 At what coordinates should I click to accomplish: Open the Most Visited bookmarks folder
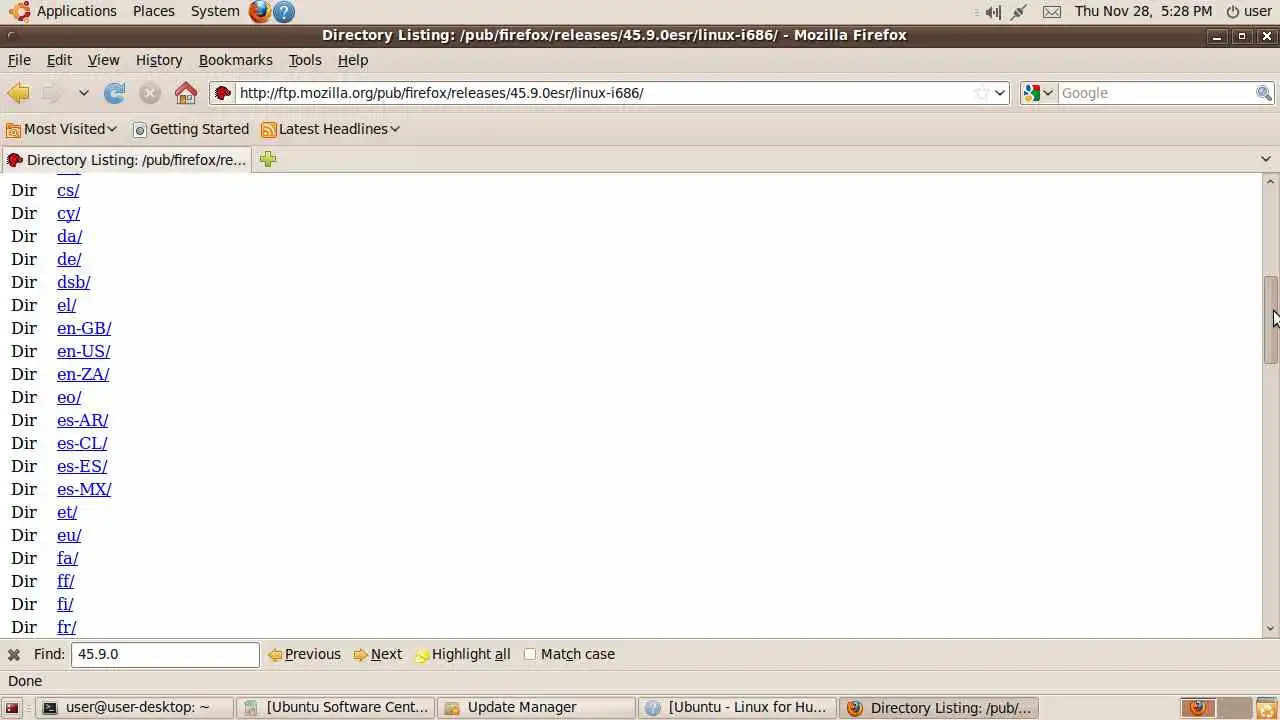(62, 129)
